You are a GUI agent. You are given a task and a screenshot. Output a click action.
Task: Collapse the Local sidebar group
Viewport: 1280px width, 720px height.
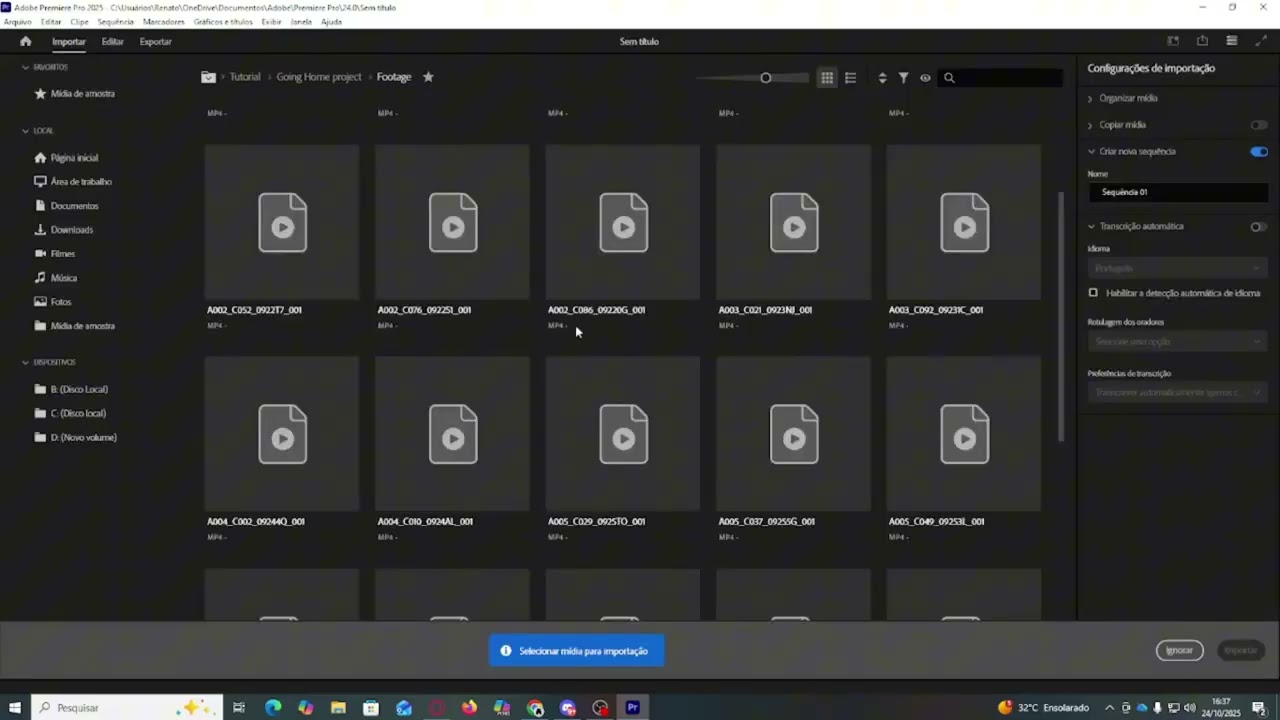[26, 131]
